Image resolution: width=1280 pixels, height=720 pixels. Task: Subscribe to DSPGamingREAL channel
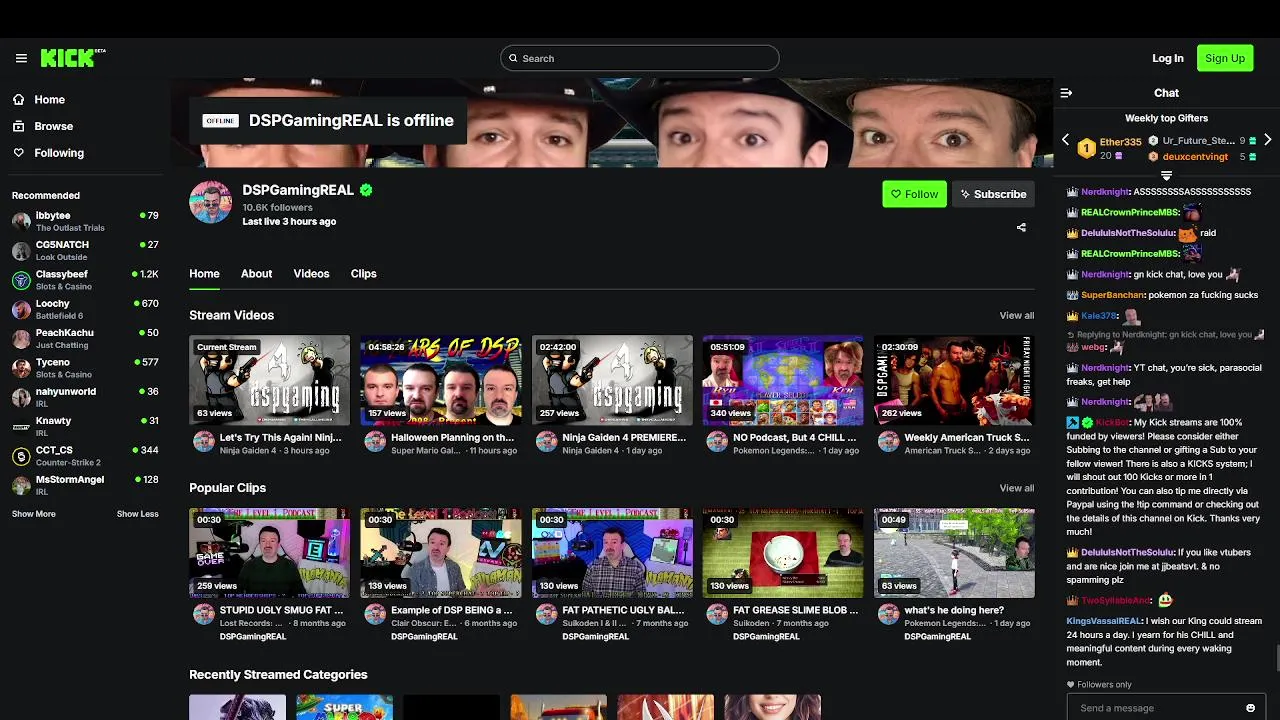[993, 194]
